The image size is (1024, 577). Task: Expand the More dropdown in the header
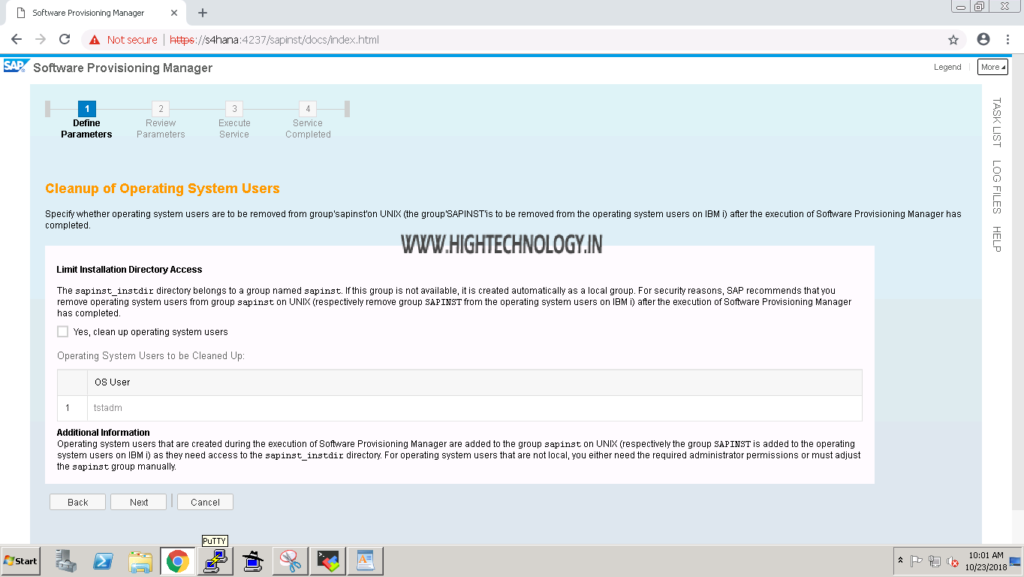pyautogui.click(x=992, y=67)
